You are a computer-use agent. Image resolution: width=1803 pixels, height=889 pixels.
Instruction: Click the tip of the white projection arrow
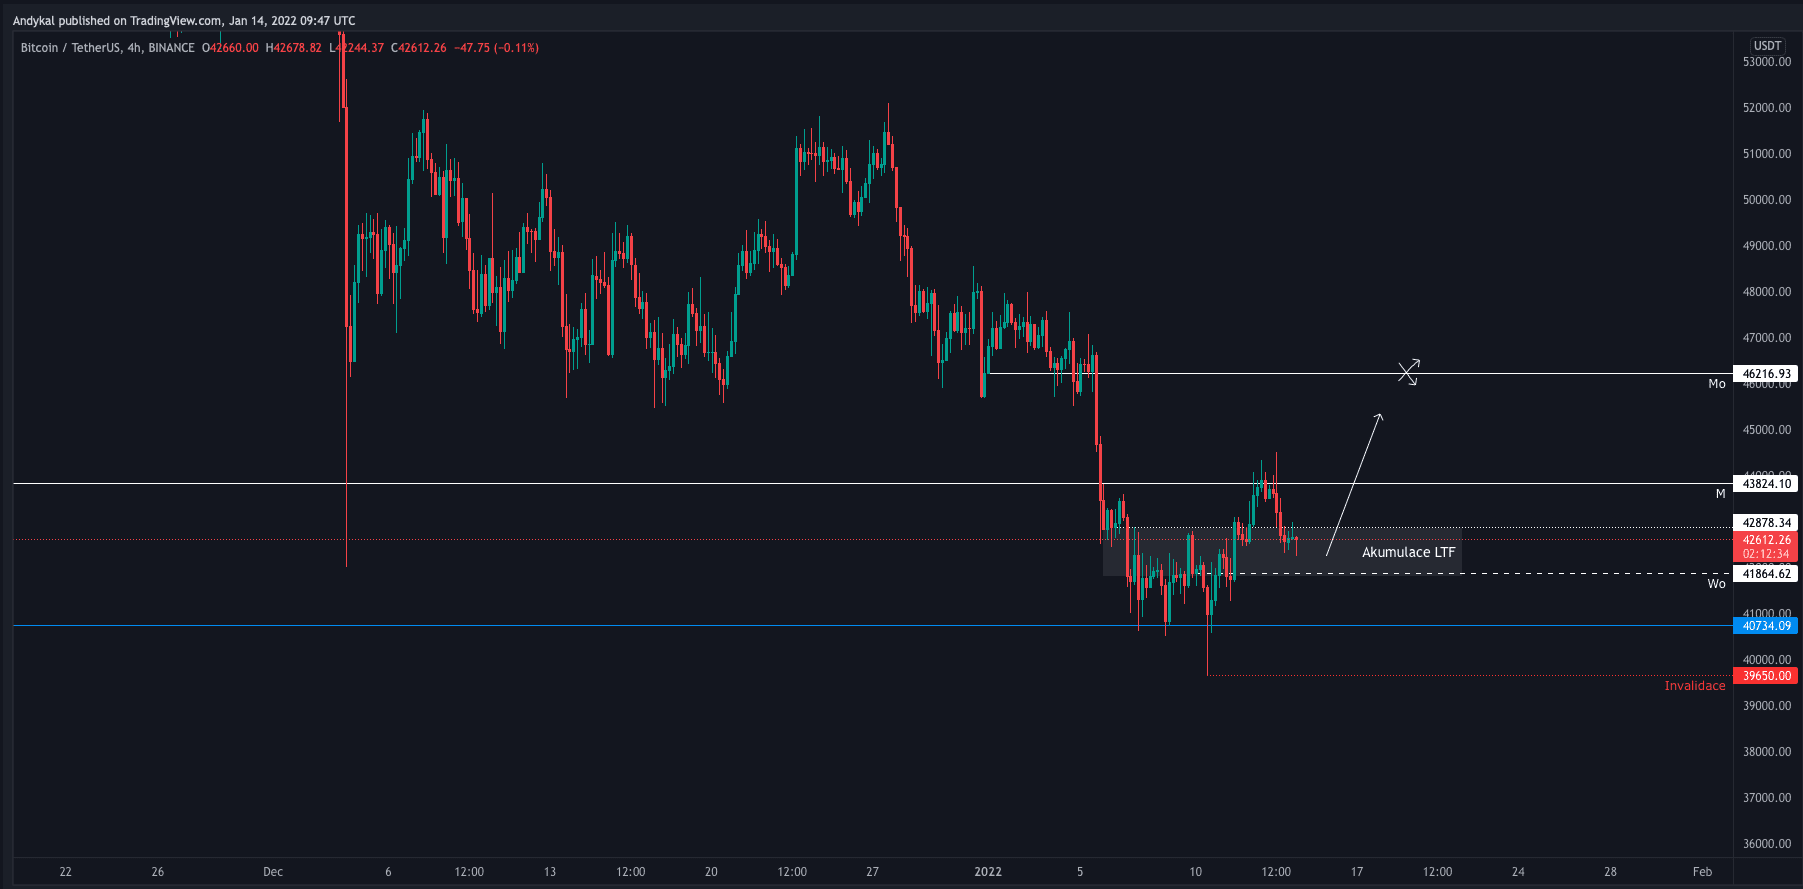click(x=1380, y=415)
